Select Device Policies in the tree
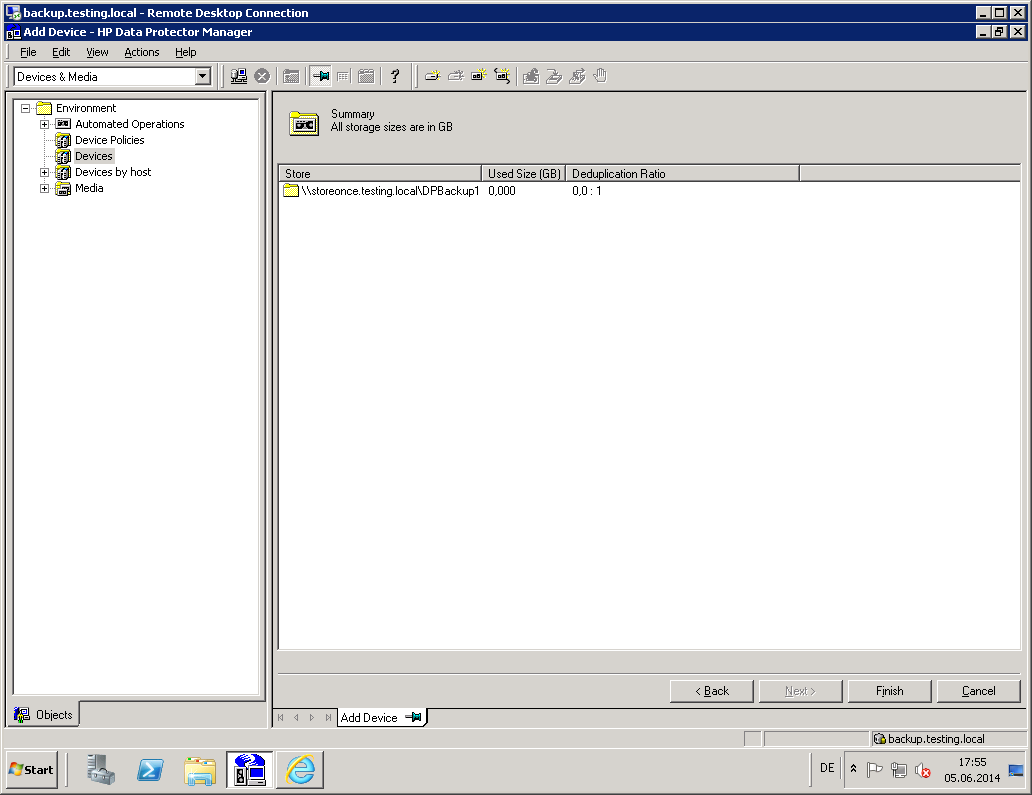 pyautogui.click(x=109, y=140)
